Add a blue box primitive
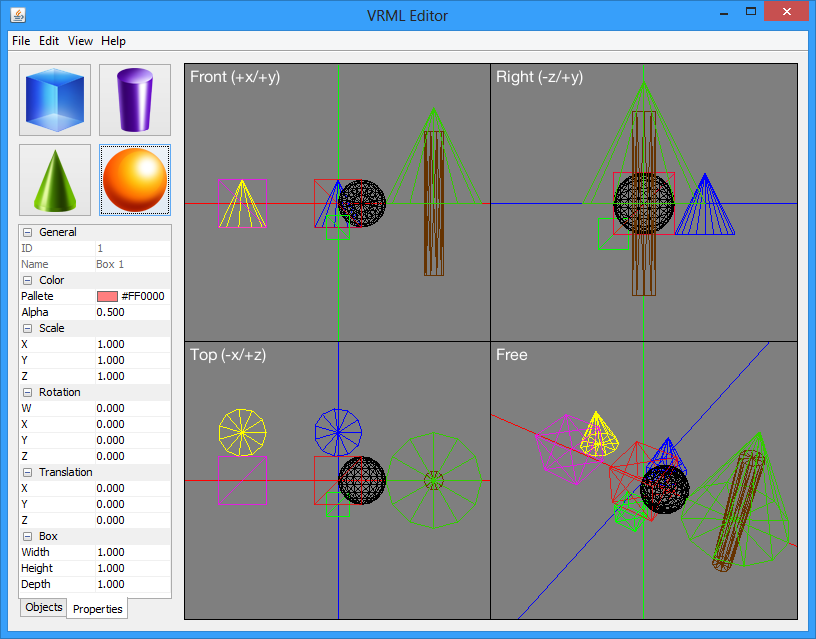 click(x=55, y=100)
